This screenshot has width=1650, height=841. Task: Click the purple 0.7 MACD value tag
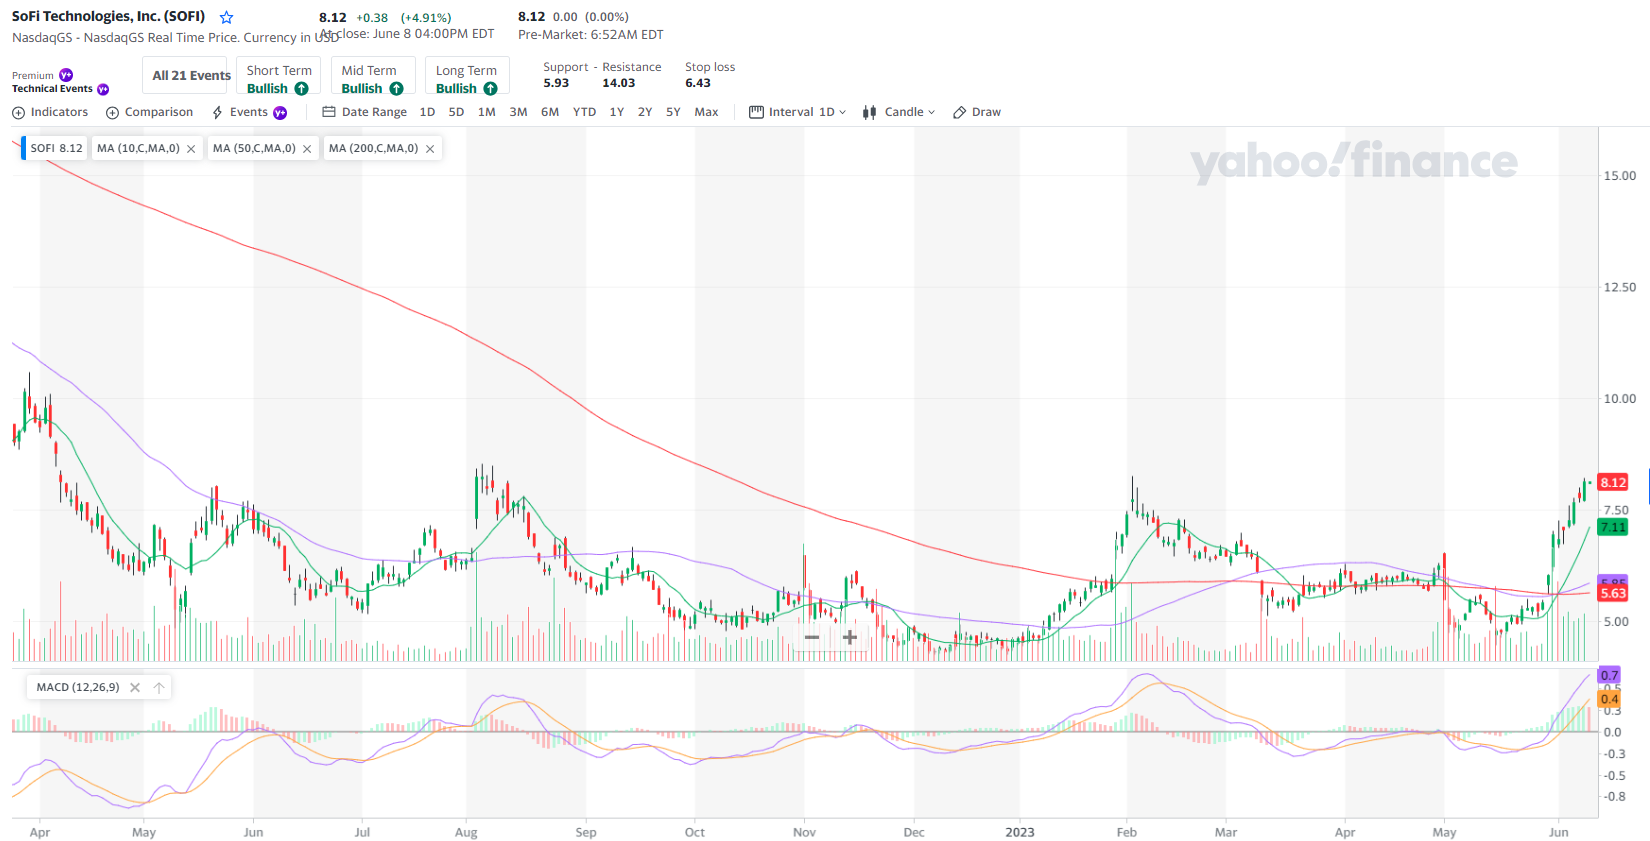(x=1609, y=675)
